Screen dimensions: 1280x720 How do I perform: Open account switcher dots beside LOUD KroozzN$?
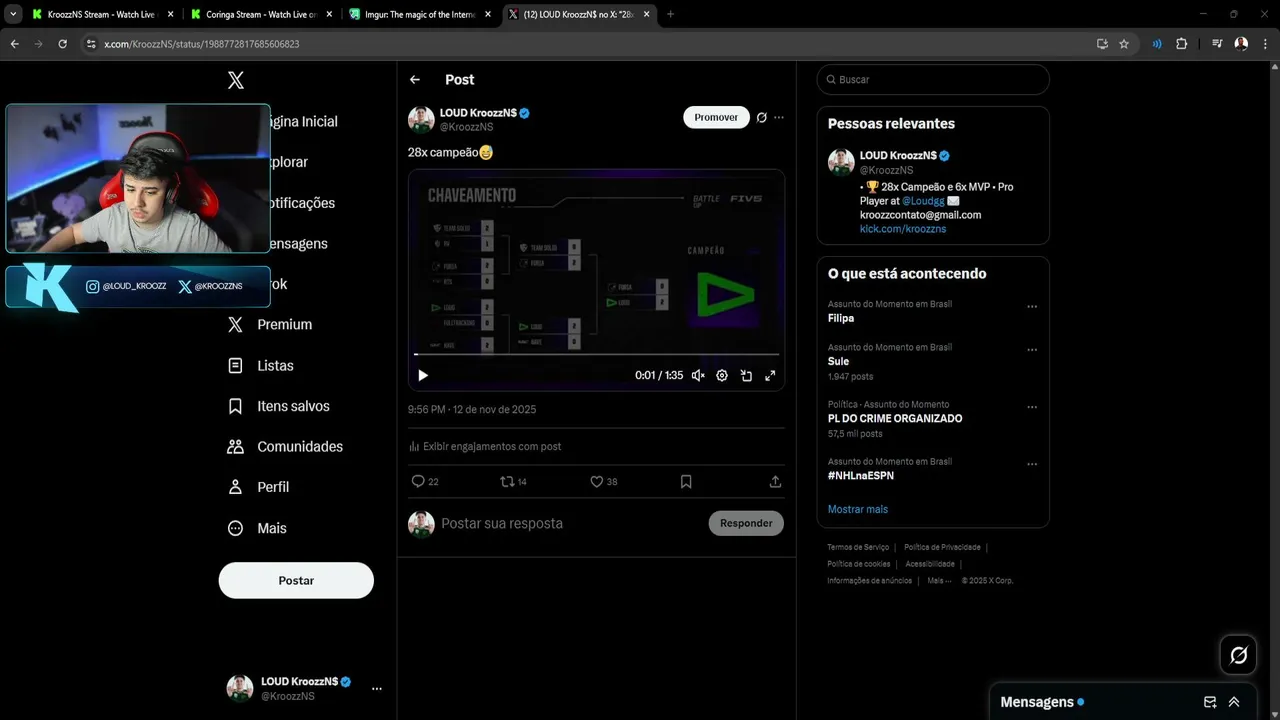(x=377, y=688)
